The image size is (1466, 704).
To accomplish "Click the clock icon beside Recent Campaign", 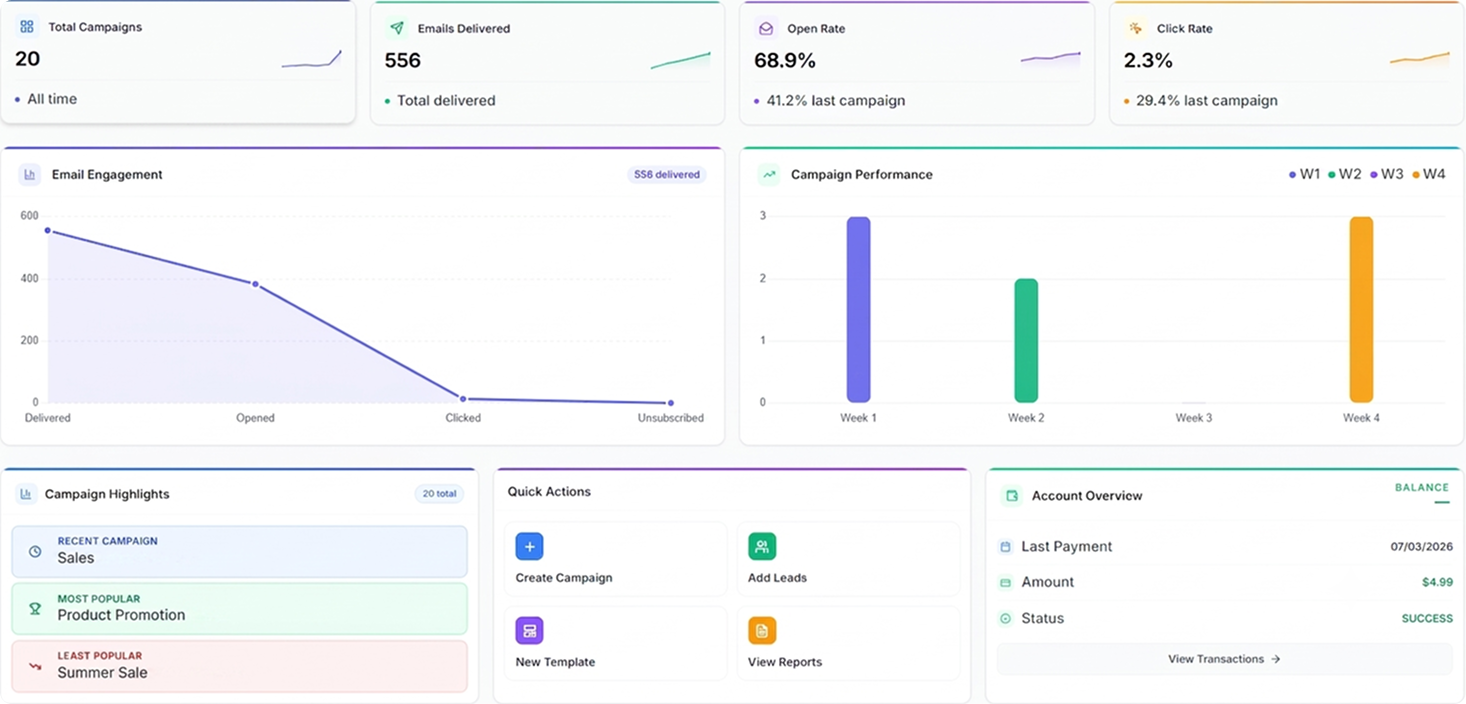I will tap(35, 552).
